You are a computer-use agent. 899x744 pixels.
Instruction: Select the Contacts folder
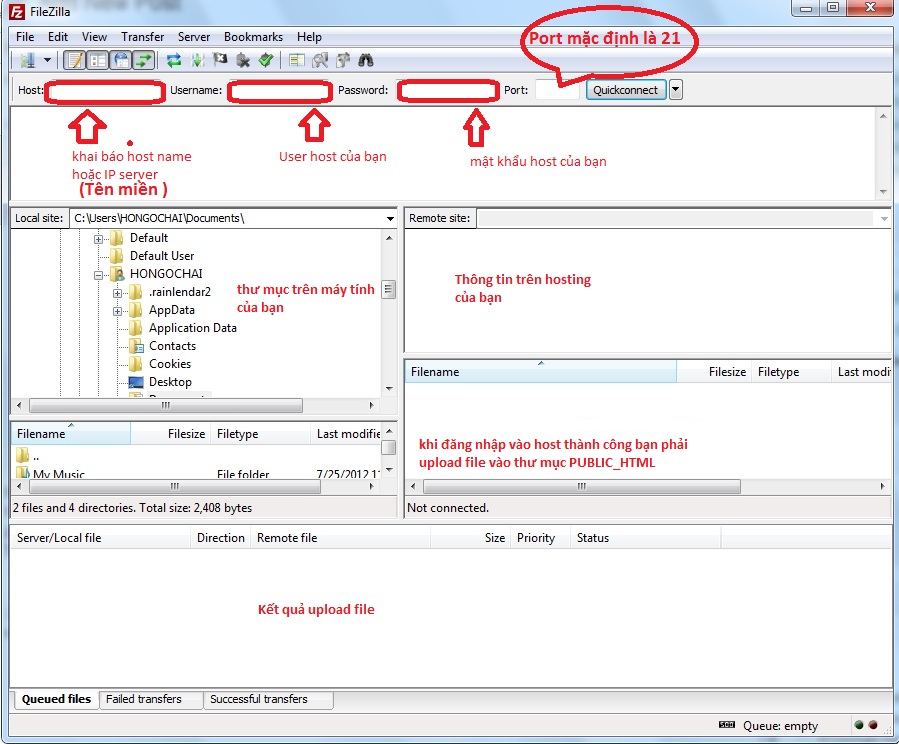click(172, 346)
